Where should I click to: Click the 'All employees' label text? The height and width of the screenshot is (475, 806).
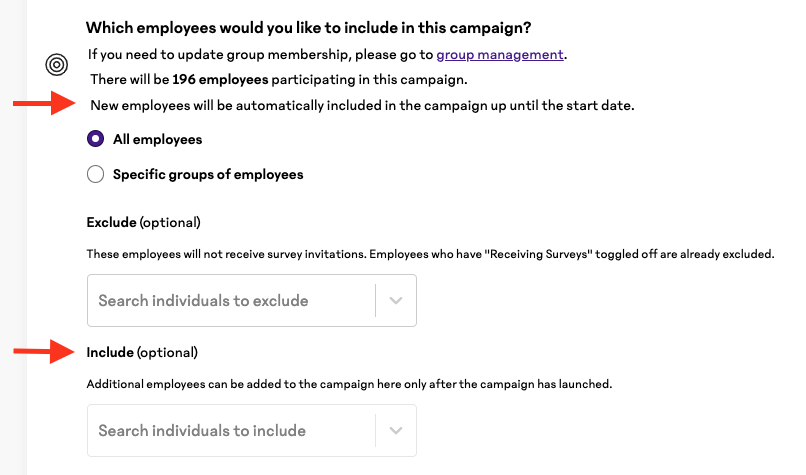click(158, 139)
